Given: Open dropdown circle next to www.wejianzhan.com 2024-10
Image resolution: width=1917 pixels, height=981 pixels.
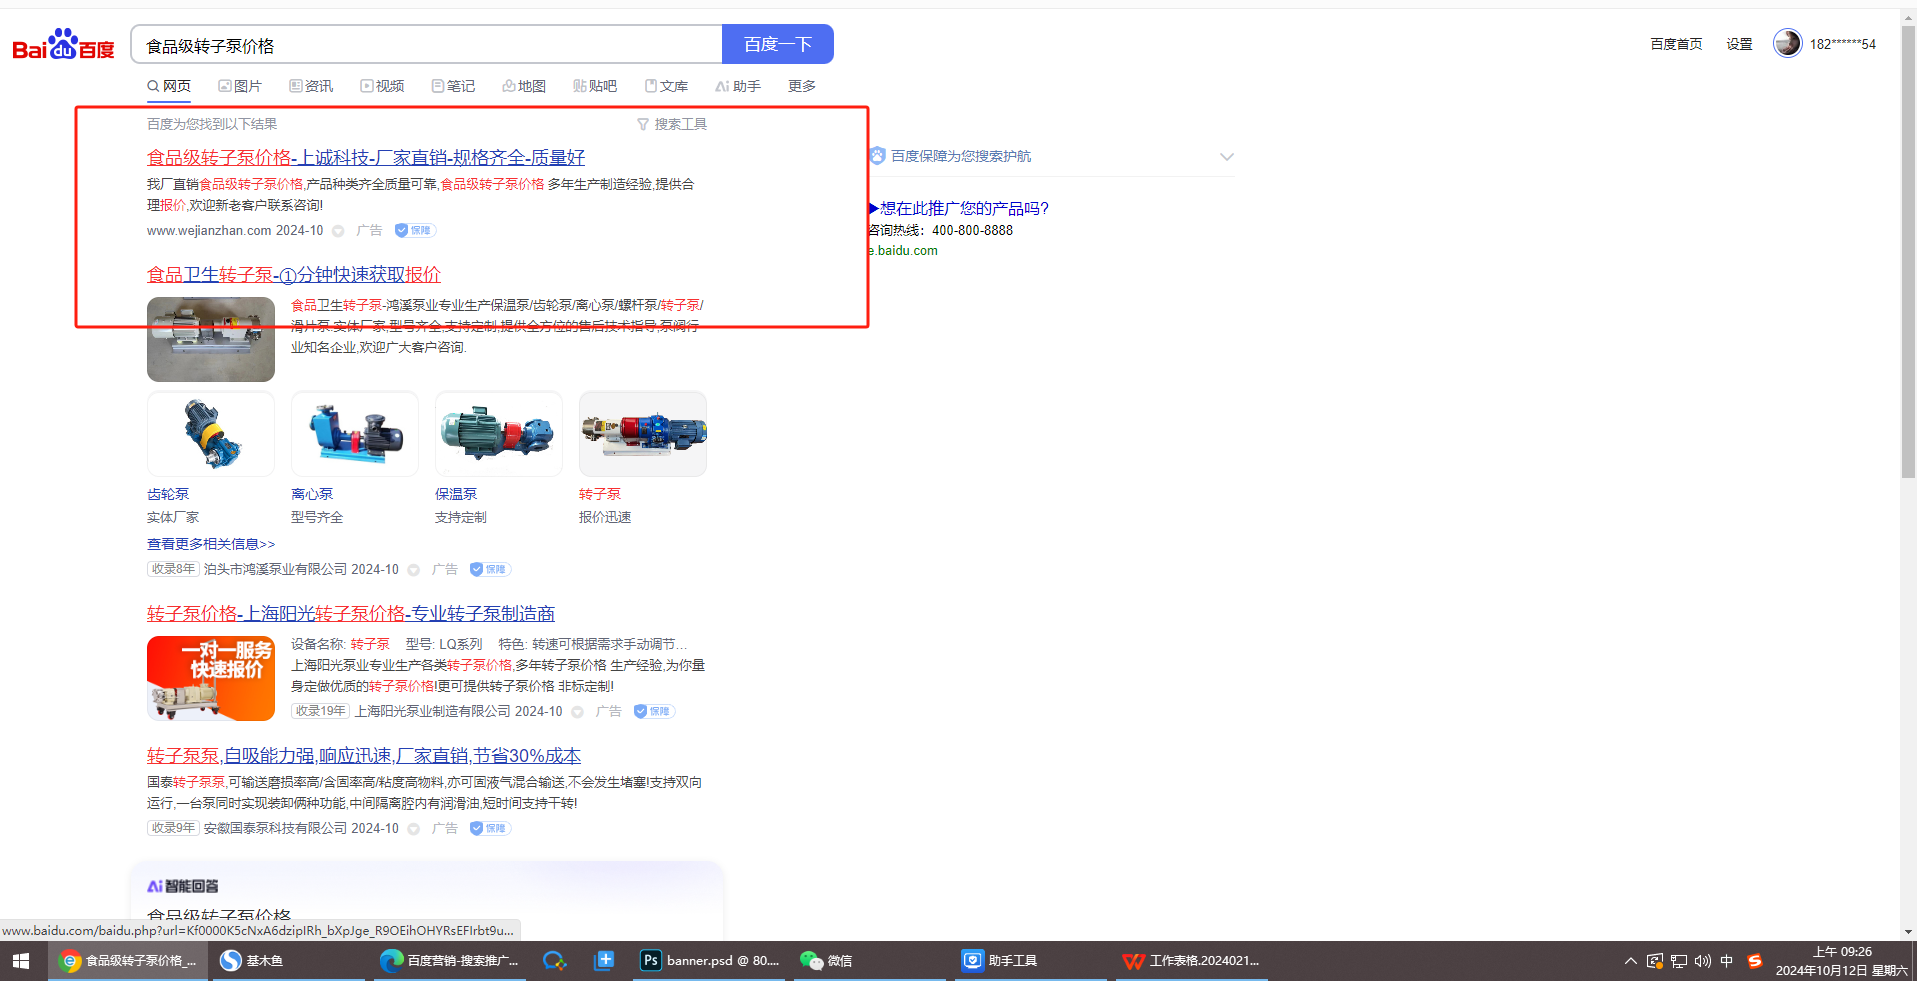Looking at the screenshot, I should (x=338, y=231).
